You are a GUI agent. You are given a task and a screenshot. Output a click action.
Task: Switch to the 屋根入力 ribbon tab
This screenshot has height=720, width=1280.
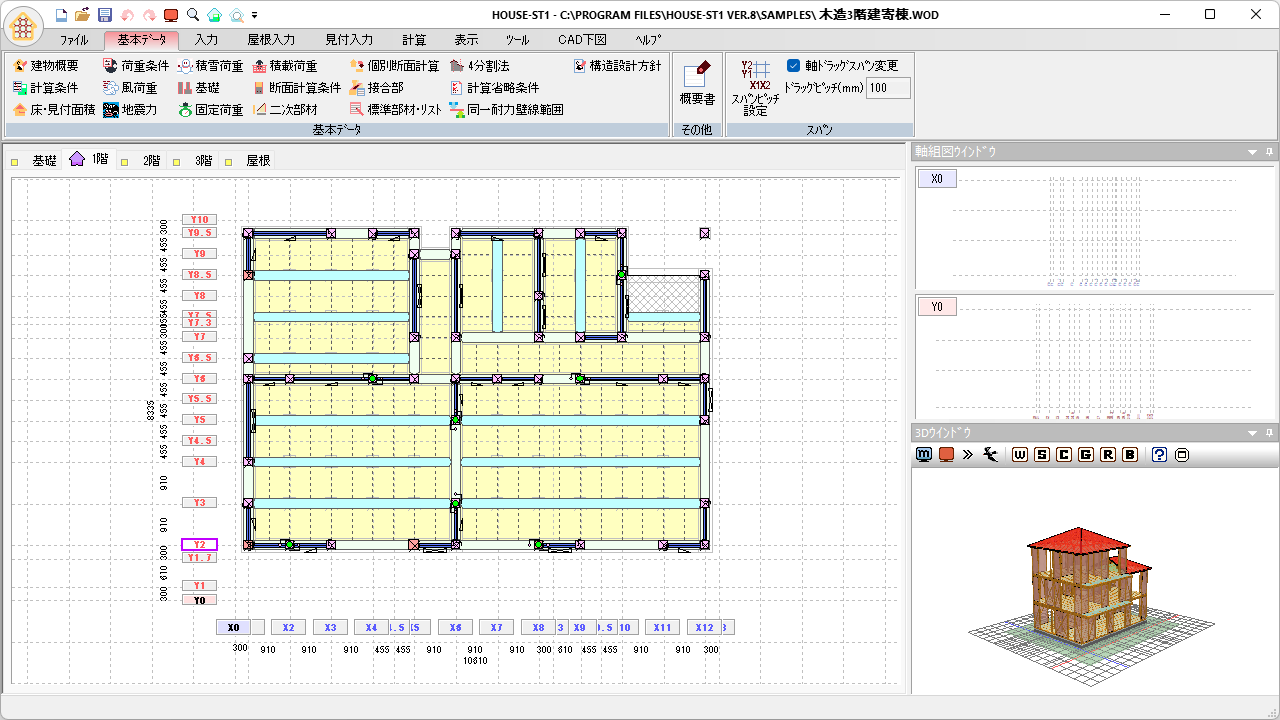pos(271,40)
